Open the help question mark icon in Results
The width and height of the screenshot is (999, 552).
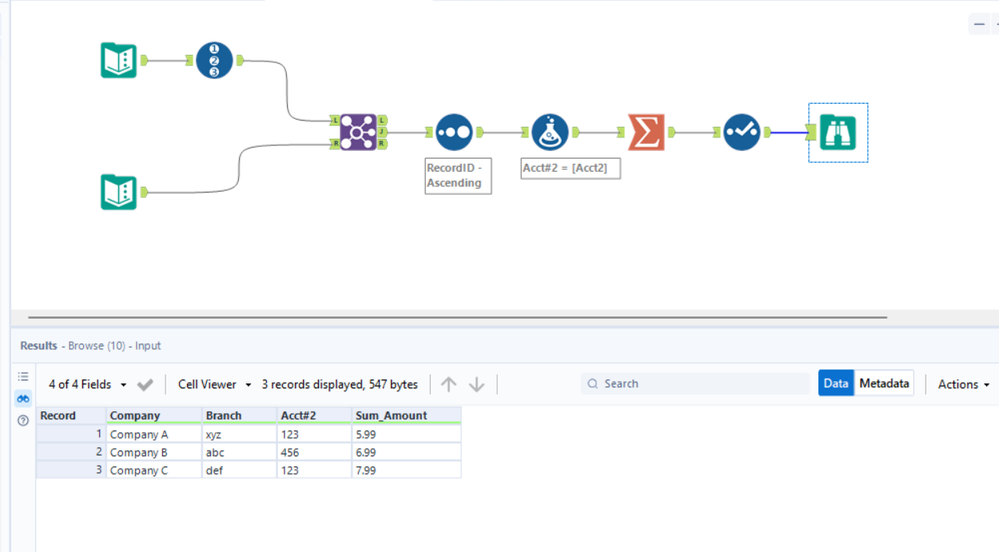(x=23, y=421)
